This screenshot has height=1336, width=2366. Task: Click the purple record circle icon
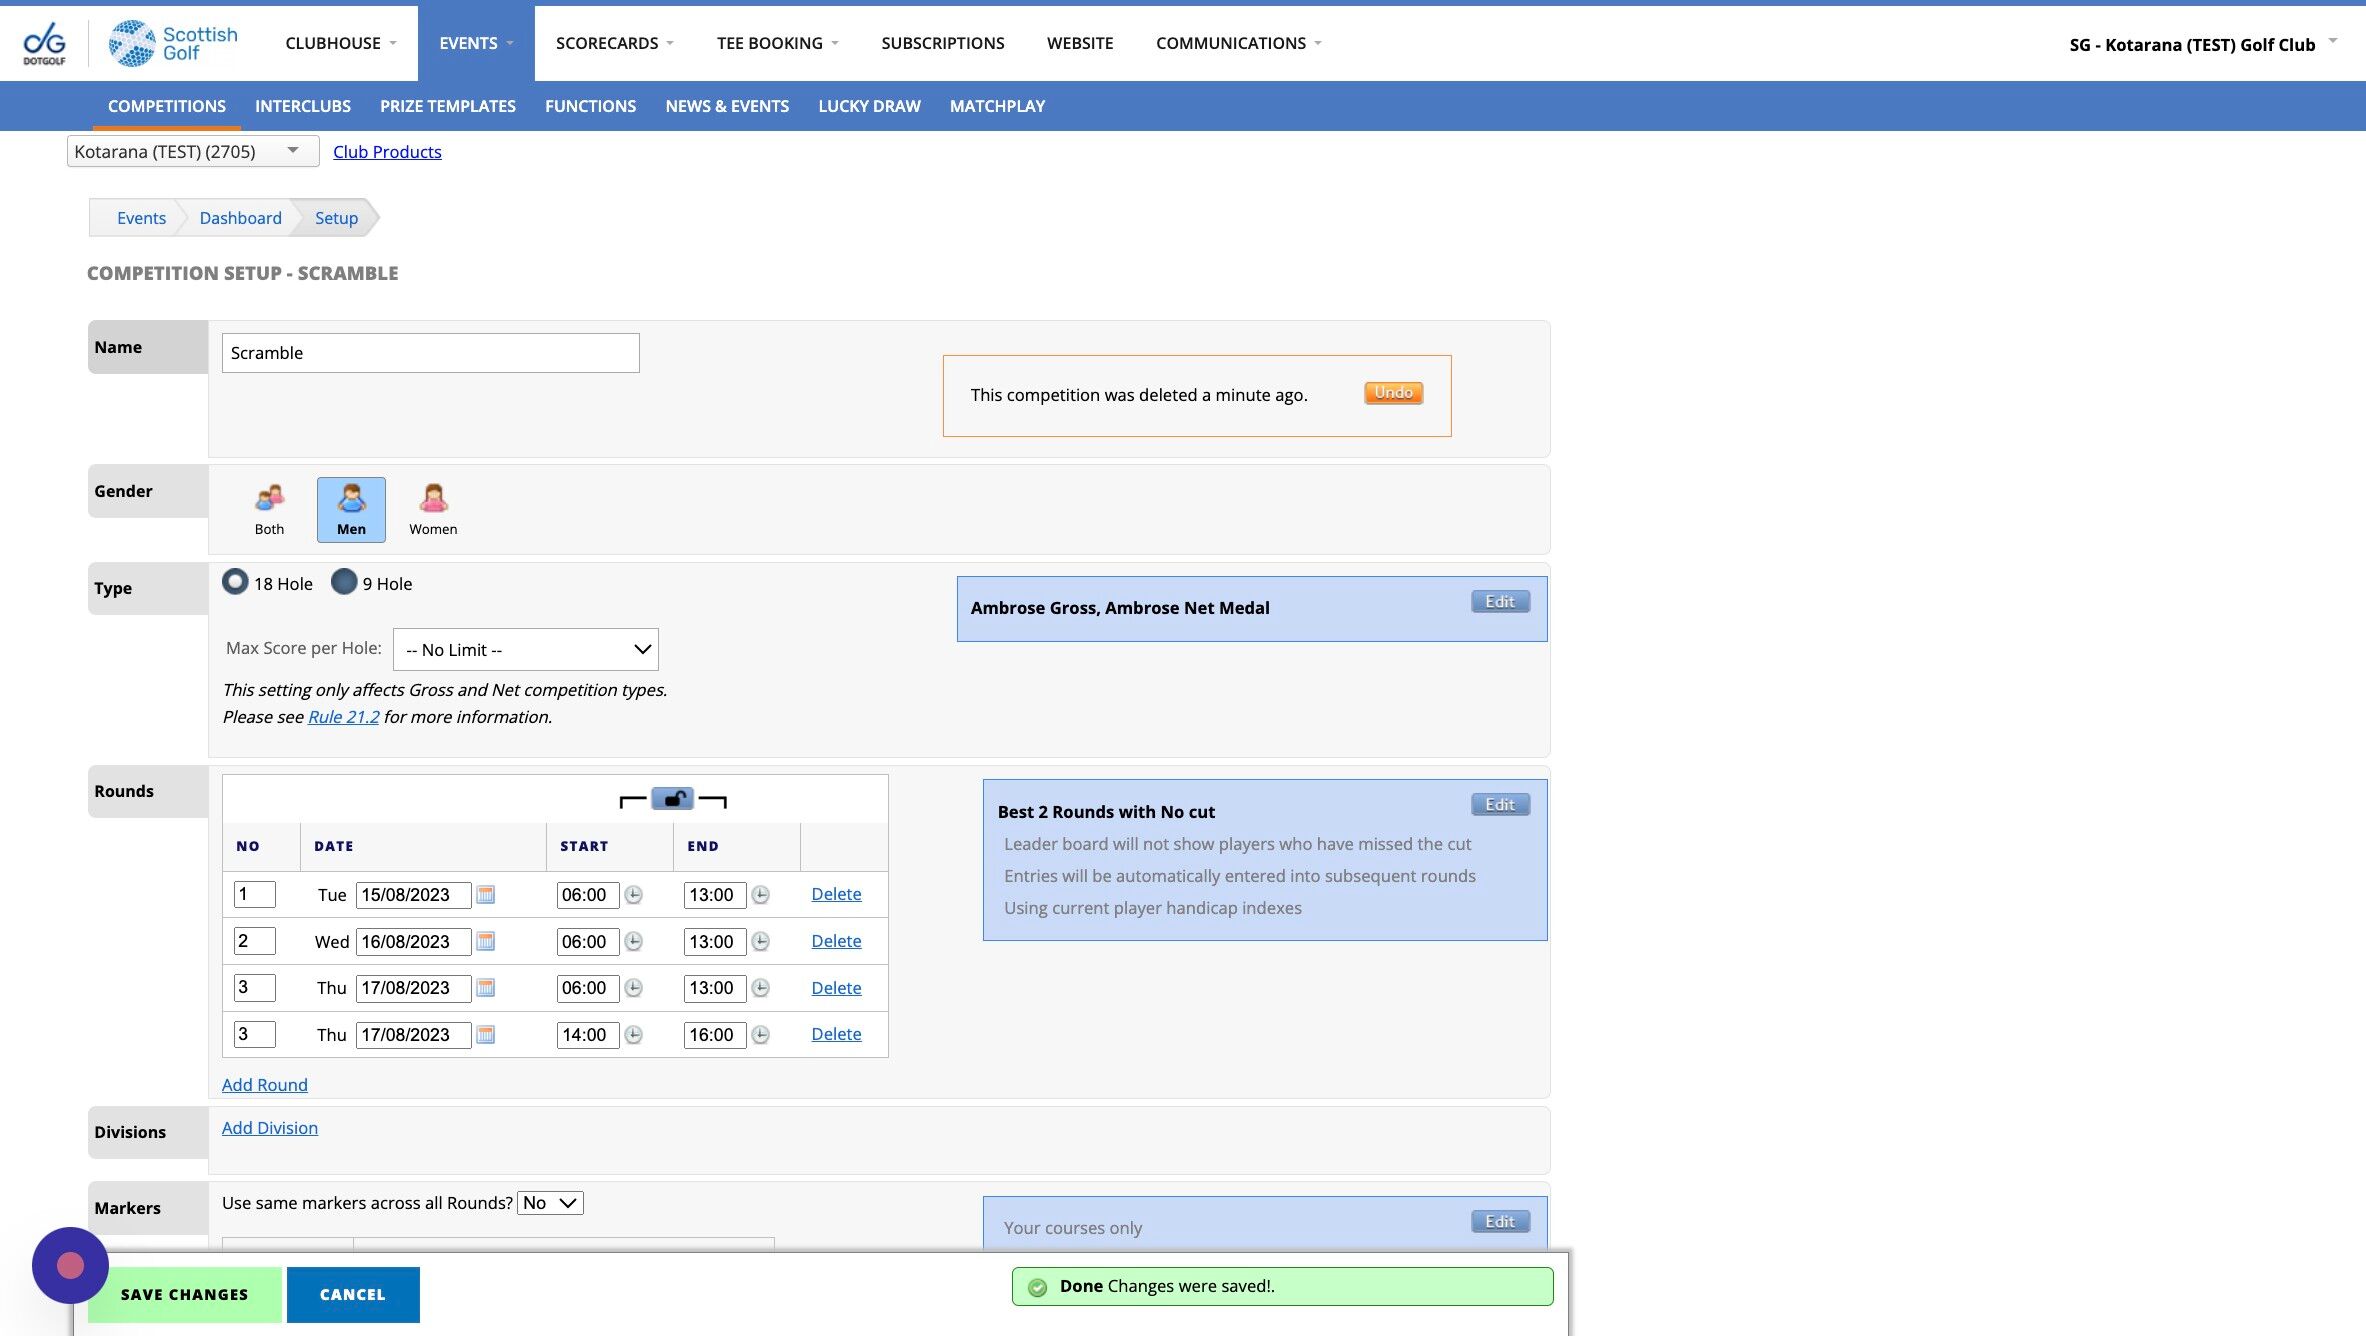[70, 1265]
